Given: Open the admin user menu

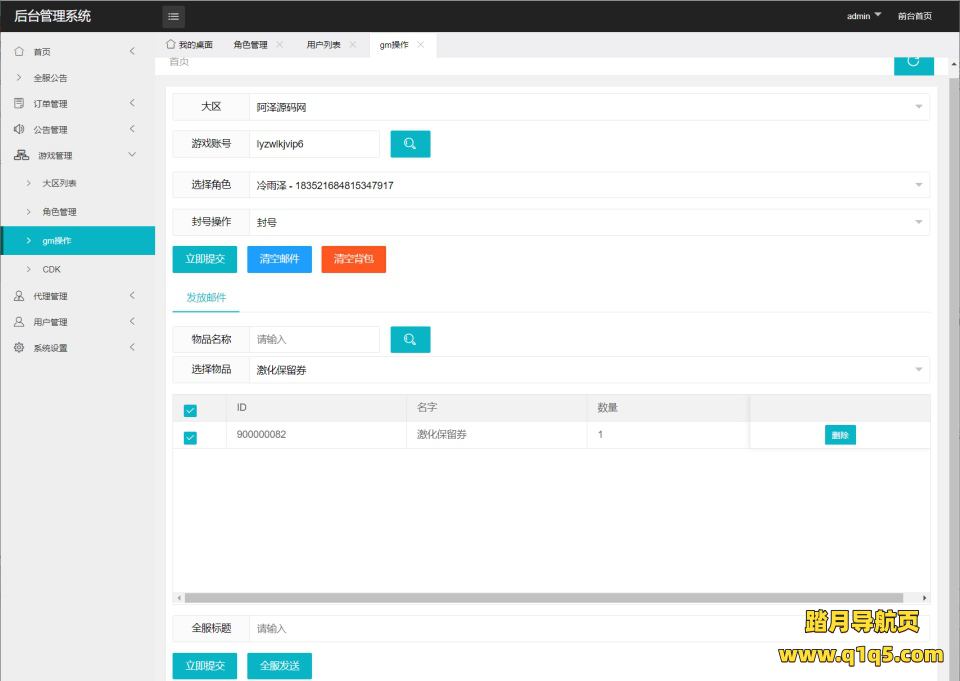Looking at the screenshot, I should point(863,16).
